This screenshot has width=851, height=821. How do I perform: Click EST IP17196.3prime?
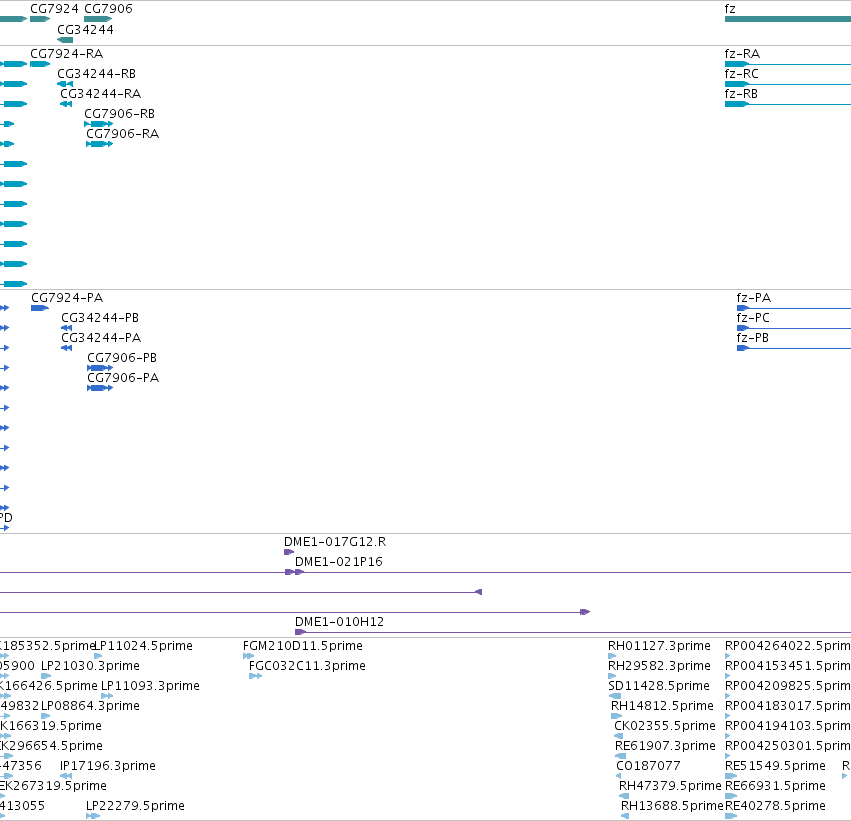tap(107, 766)
